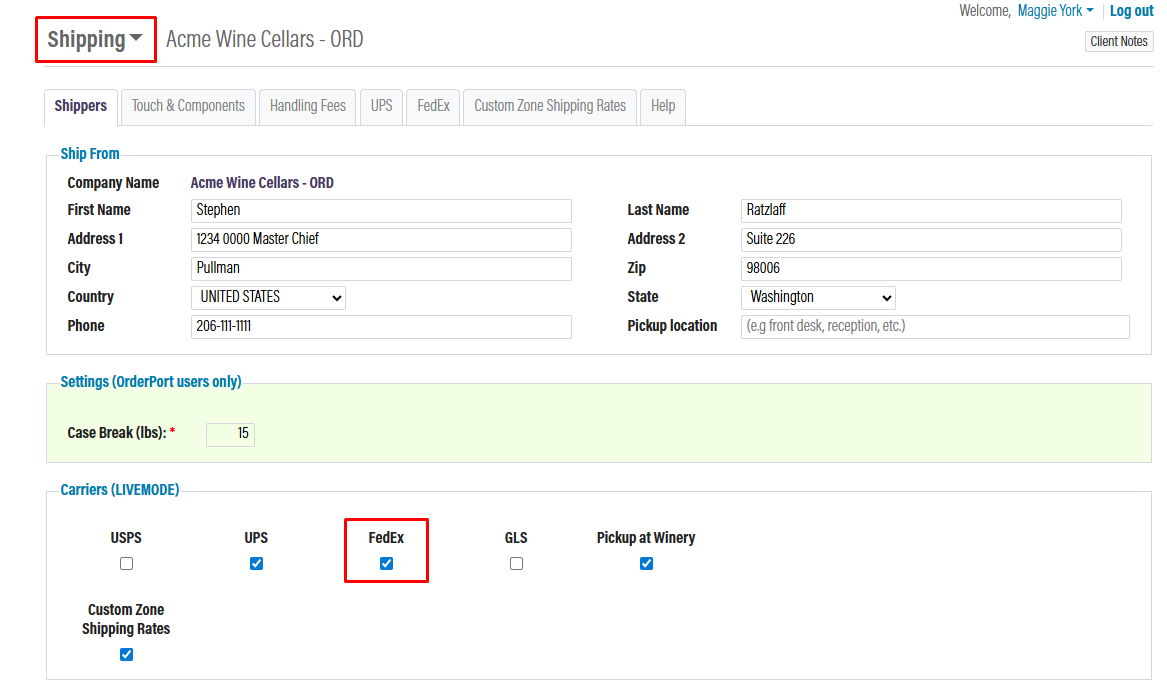Click the First Name field
The width and height of the screenshot is (1167, 694).
click(381, 211)
